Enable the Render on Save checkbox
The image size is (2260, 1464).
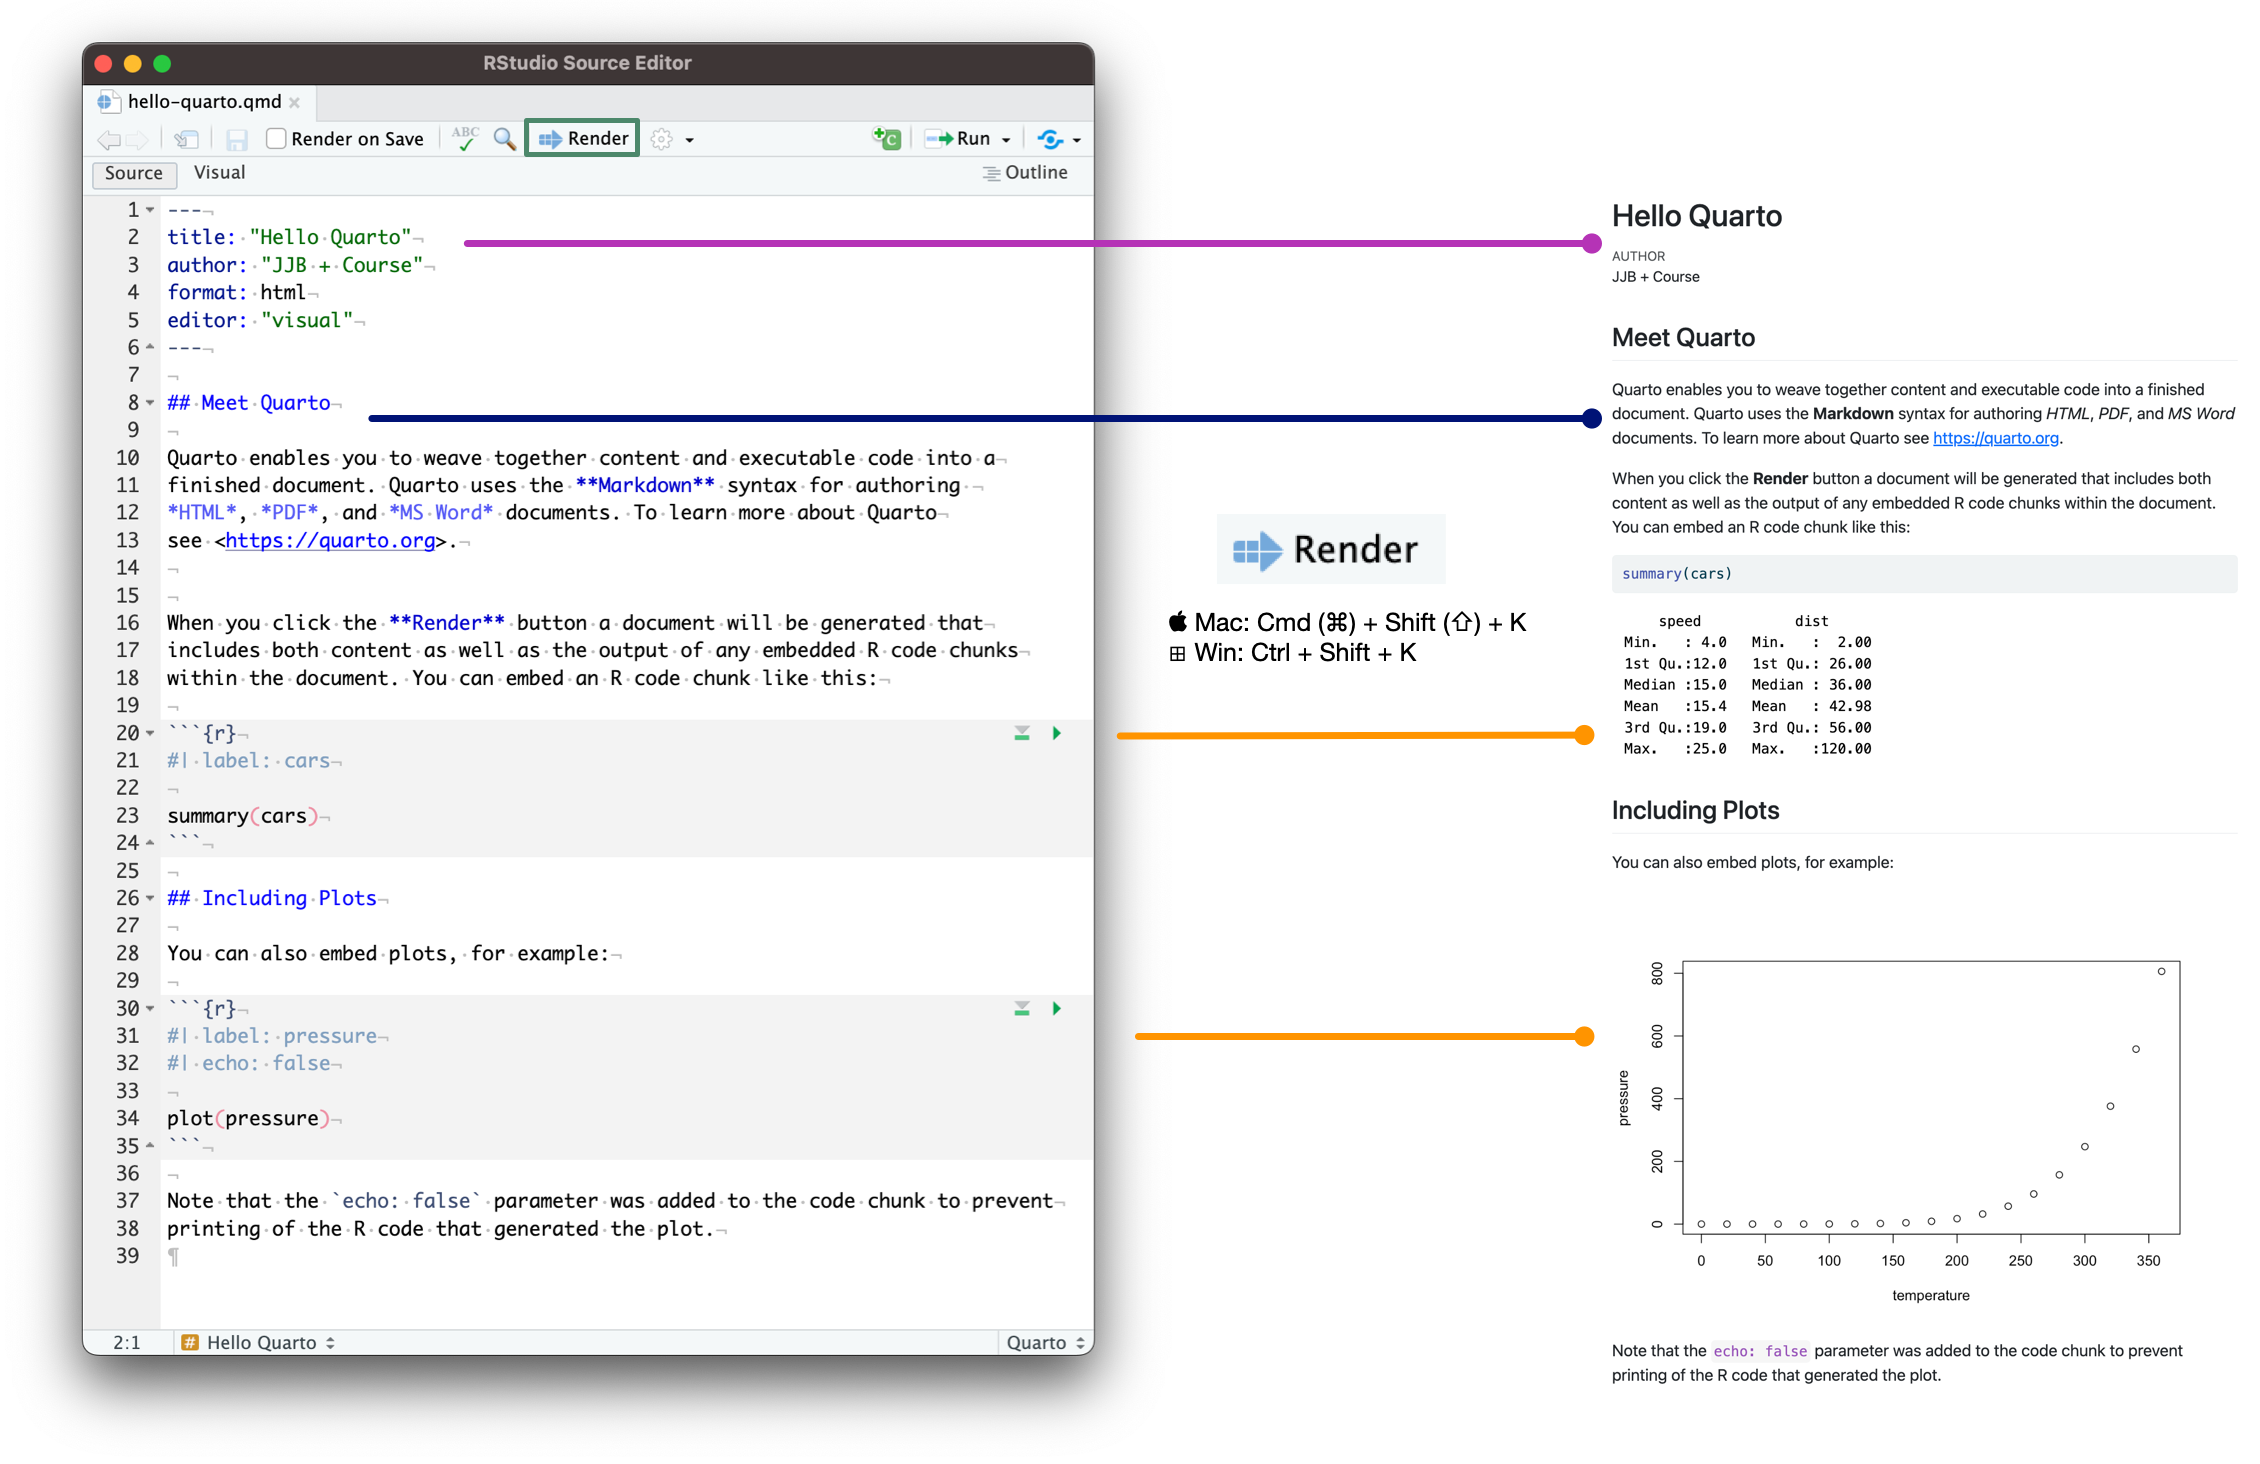(x=277, y=138)
